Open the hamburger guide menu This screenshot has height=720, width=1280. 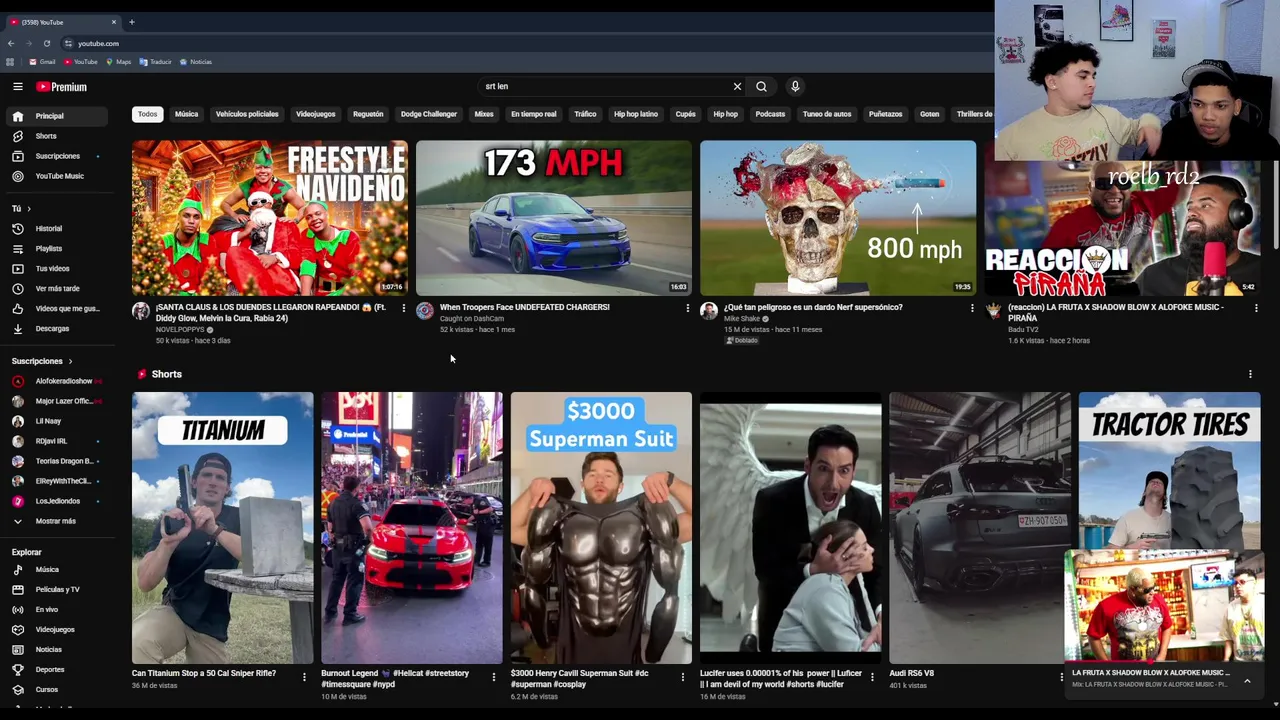pos(17,87)
